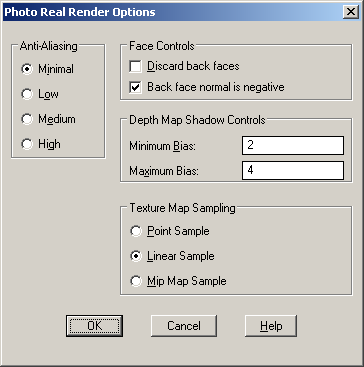
Task: Click the Depth Map Shadow Controls heading
Action: click(197, 120)
